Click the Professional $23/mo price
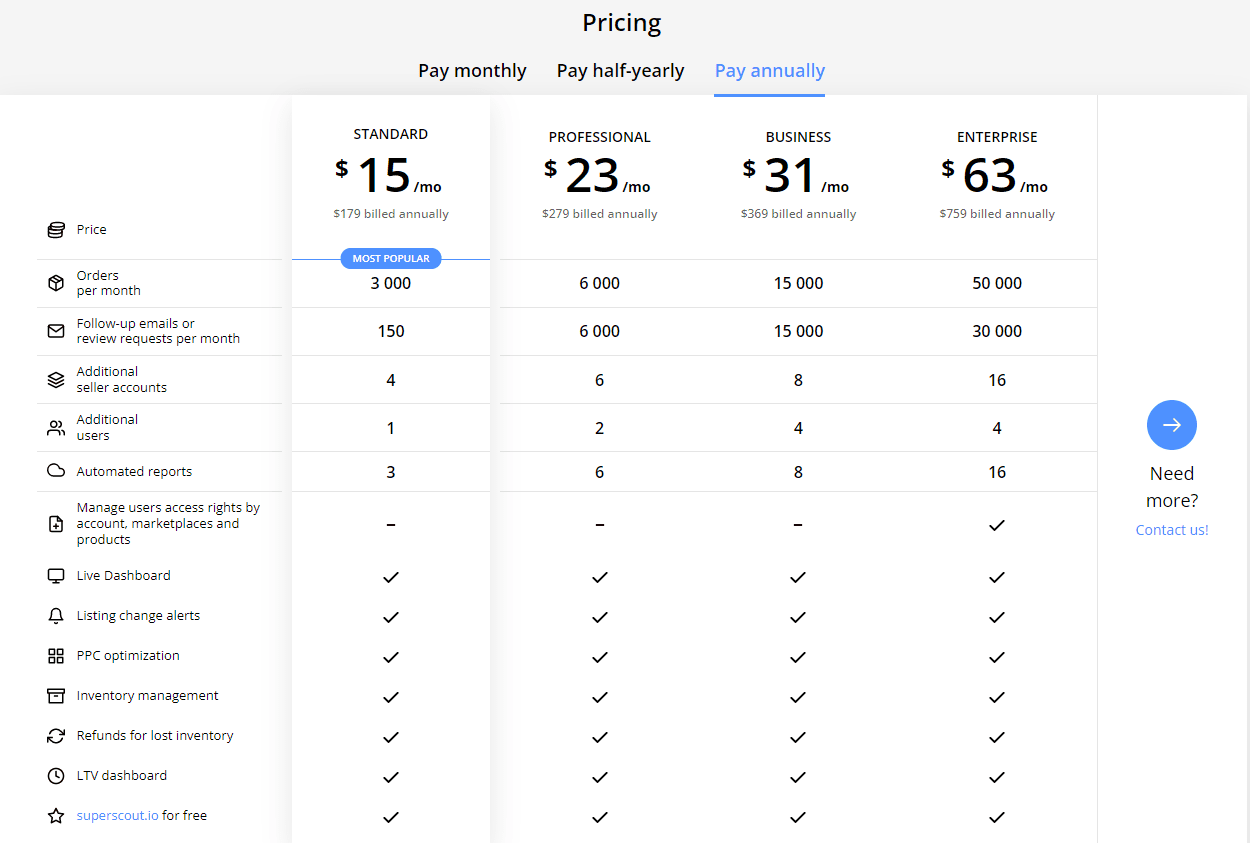The width and height of the screenshot is (1250, 843). coord(598,177)
